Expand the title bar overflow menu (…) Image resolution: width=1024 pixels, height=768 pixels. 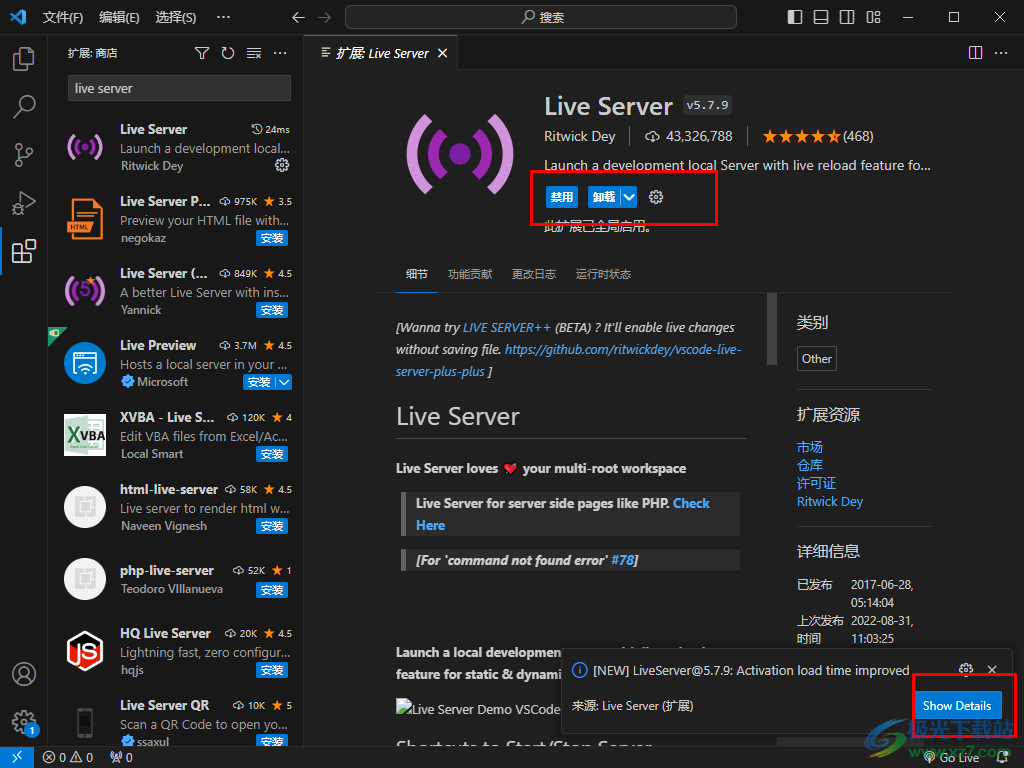223,17
